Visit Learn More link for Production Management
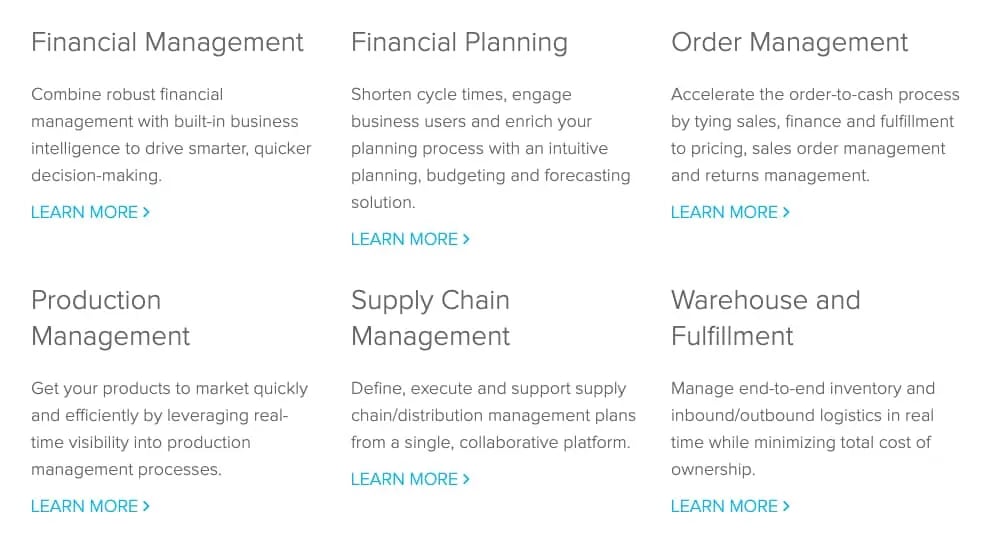987x536 pixels. click(x=84, y=506)
